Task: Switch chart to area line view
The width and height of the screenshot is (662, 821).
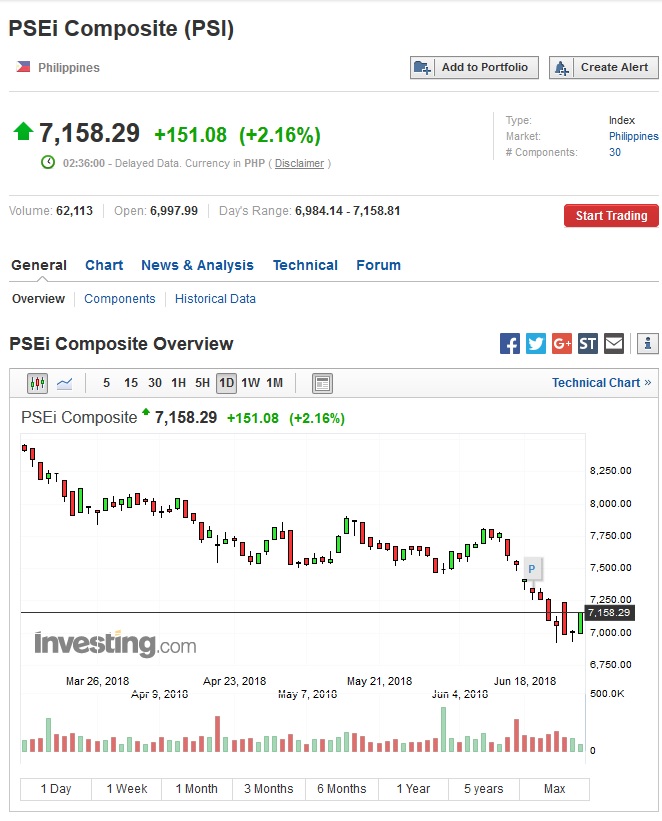Action: click(64, 383)
